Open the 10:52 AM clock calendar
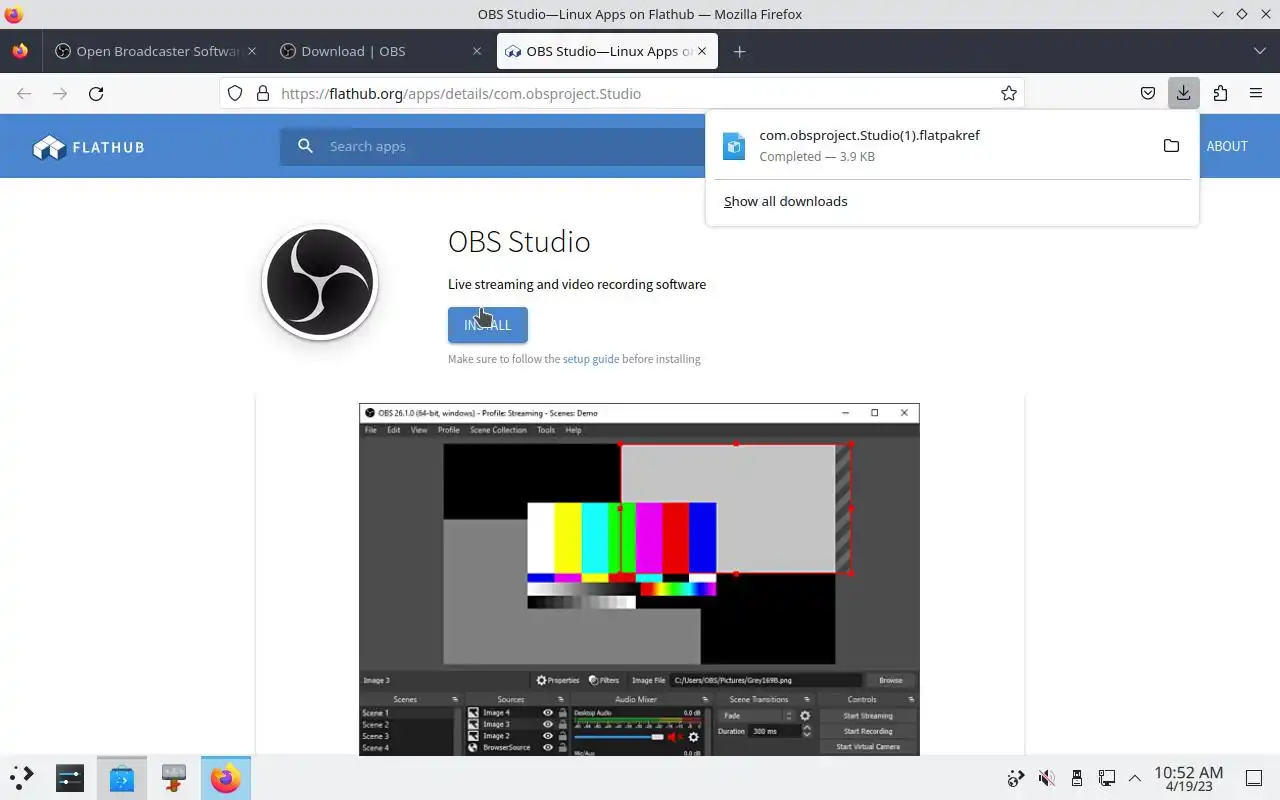This screenshot has width=1280, height=800. pyautogui.click(x=1188, y=778)
